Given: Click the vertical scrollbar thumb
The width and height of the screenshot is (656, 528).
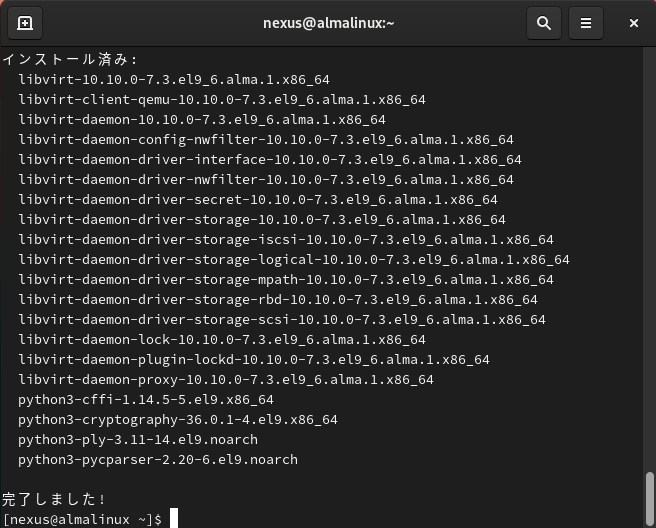Looking at the screenshot, I should [x=650, y=499].
